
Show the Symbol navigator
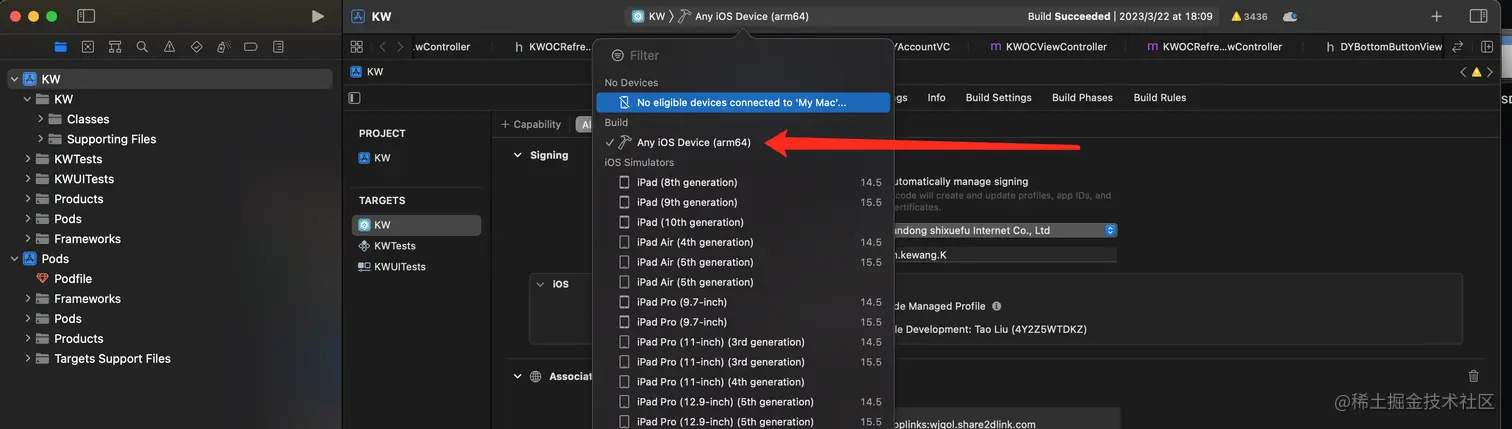coord(115,47)
